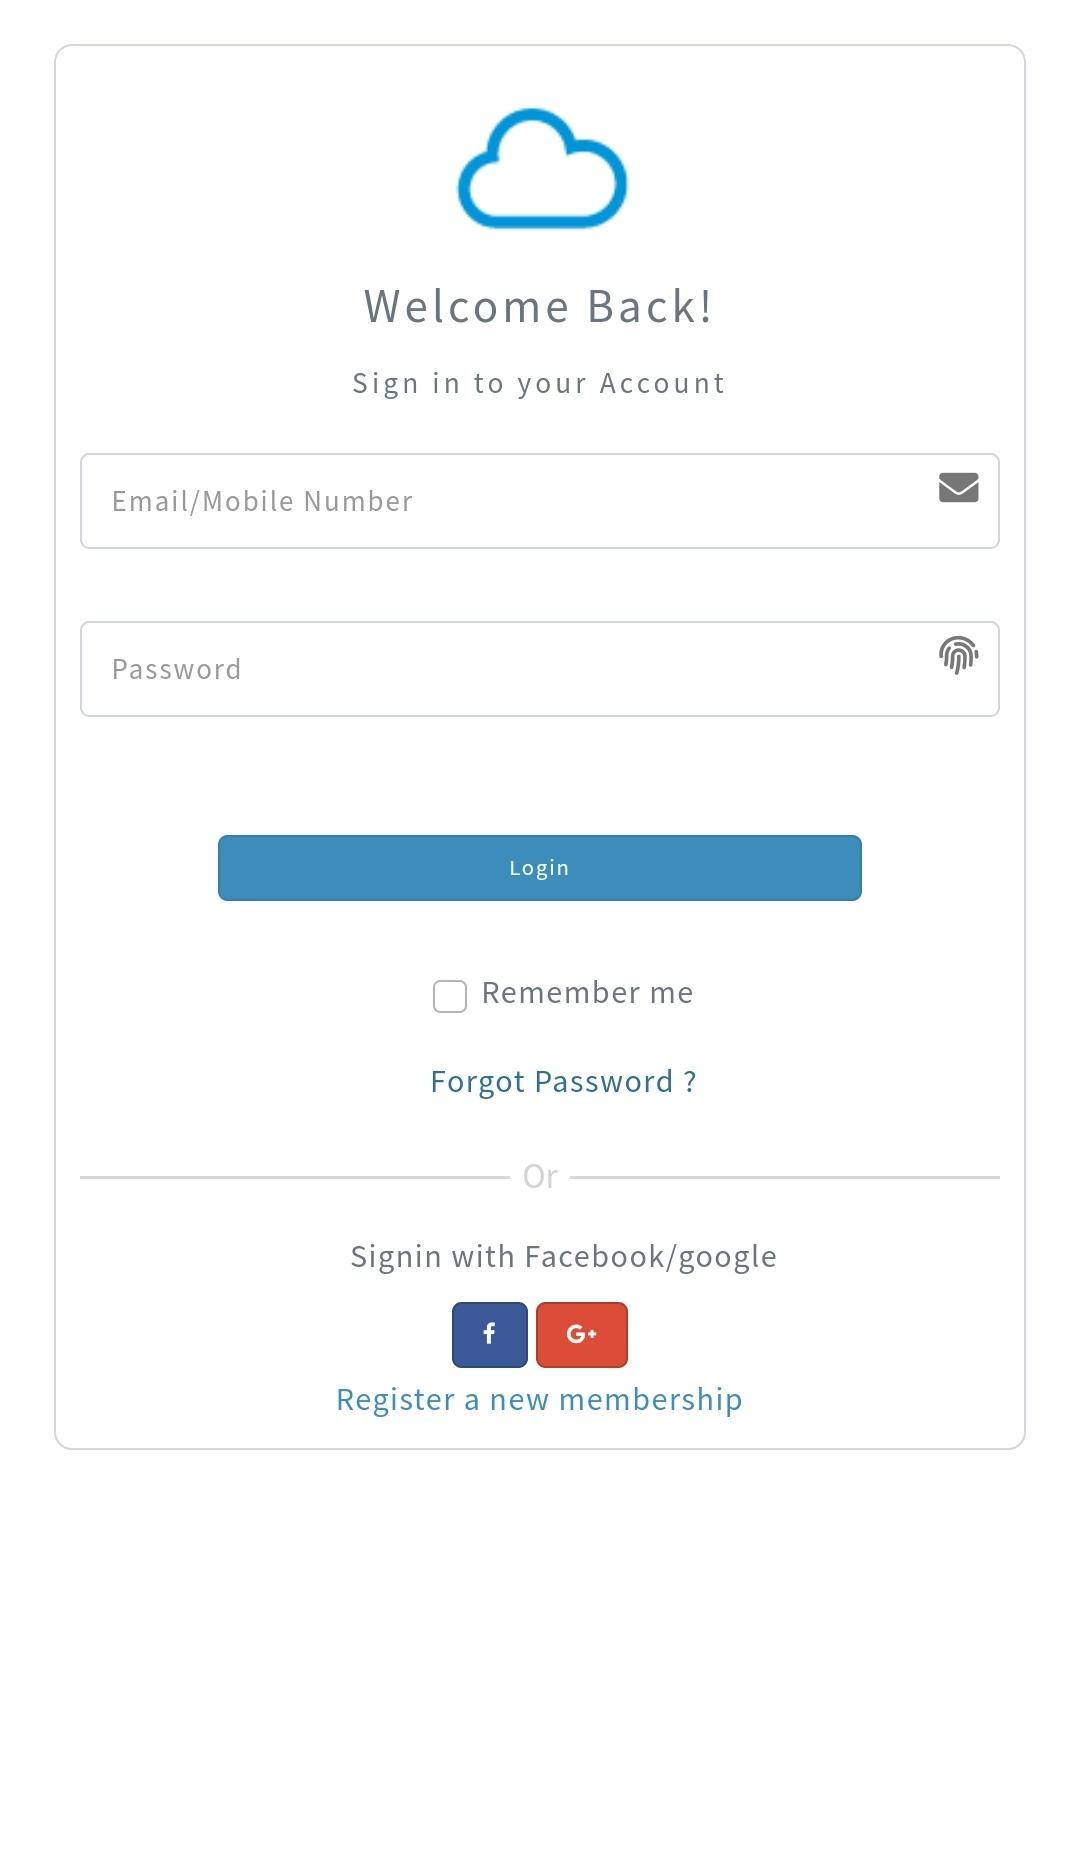Click the 'Or' divider text
The width and height of the screenshot is (1080, 1858).
540,1177
